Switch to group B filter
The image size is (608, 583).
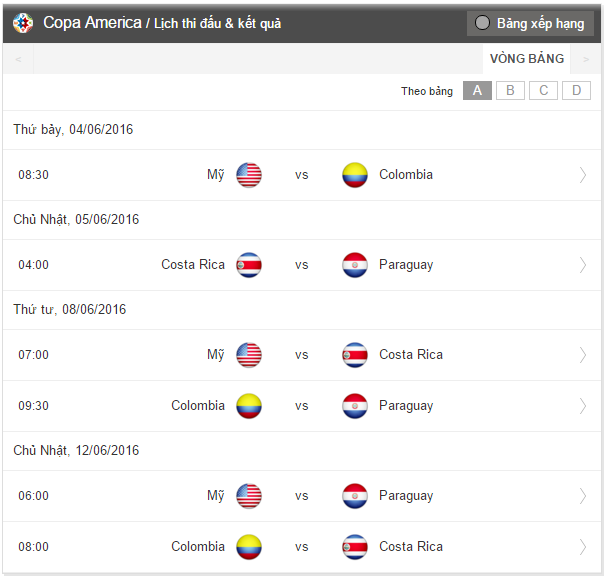pos(510,91)
